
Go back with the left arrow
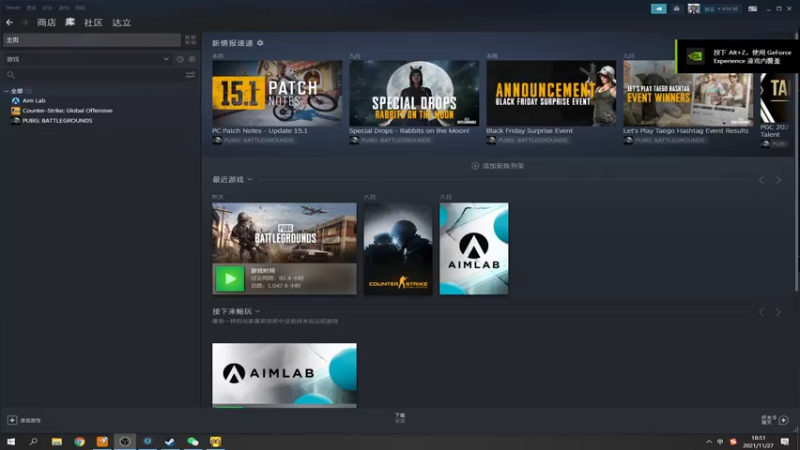coord(9,22)
